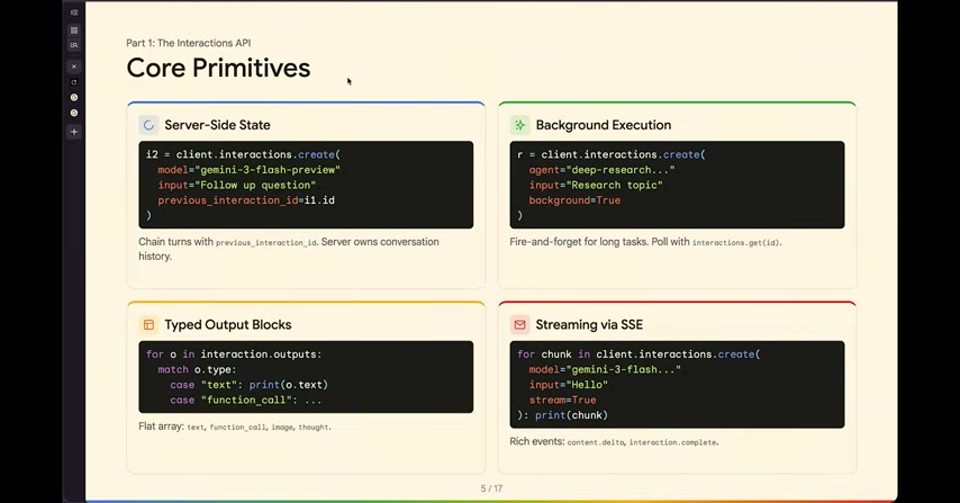
Task: Select the Streaming via SSE code block
Action: (677, 384)
